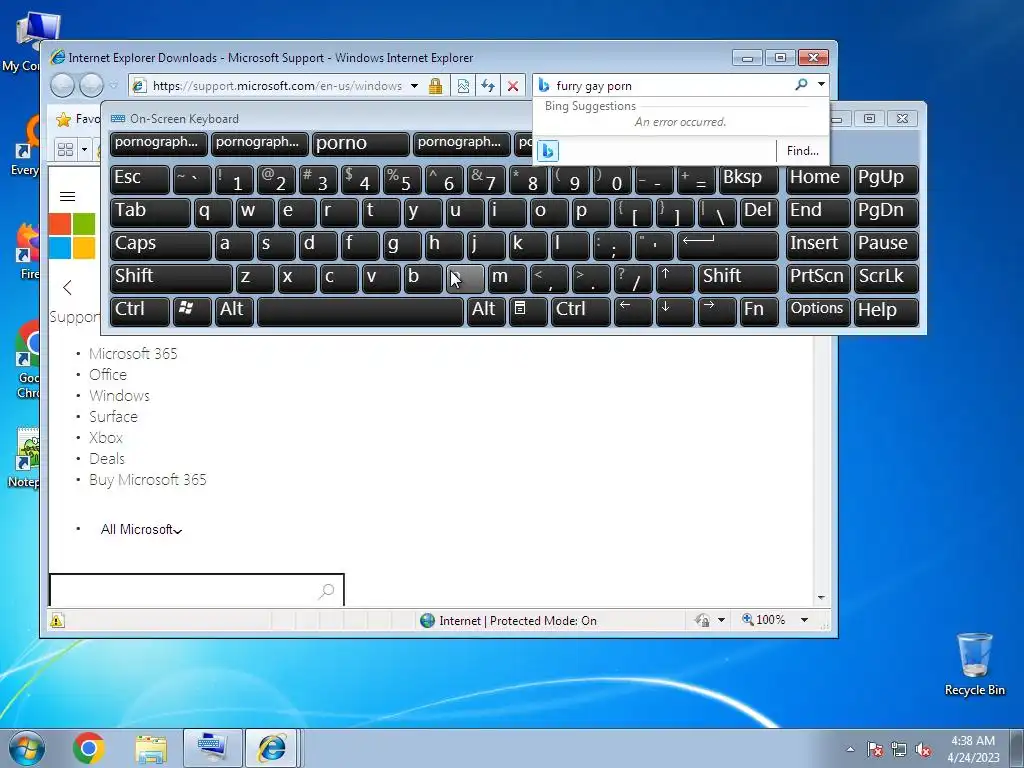1024x768 pixels.
Task: Click the context menu key on On-Screen Keyboard
Action: [528, 310]
